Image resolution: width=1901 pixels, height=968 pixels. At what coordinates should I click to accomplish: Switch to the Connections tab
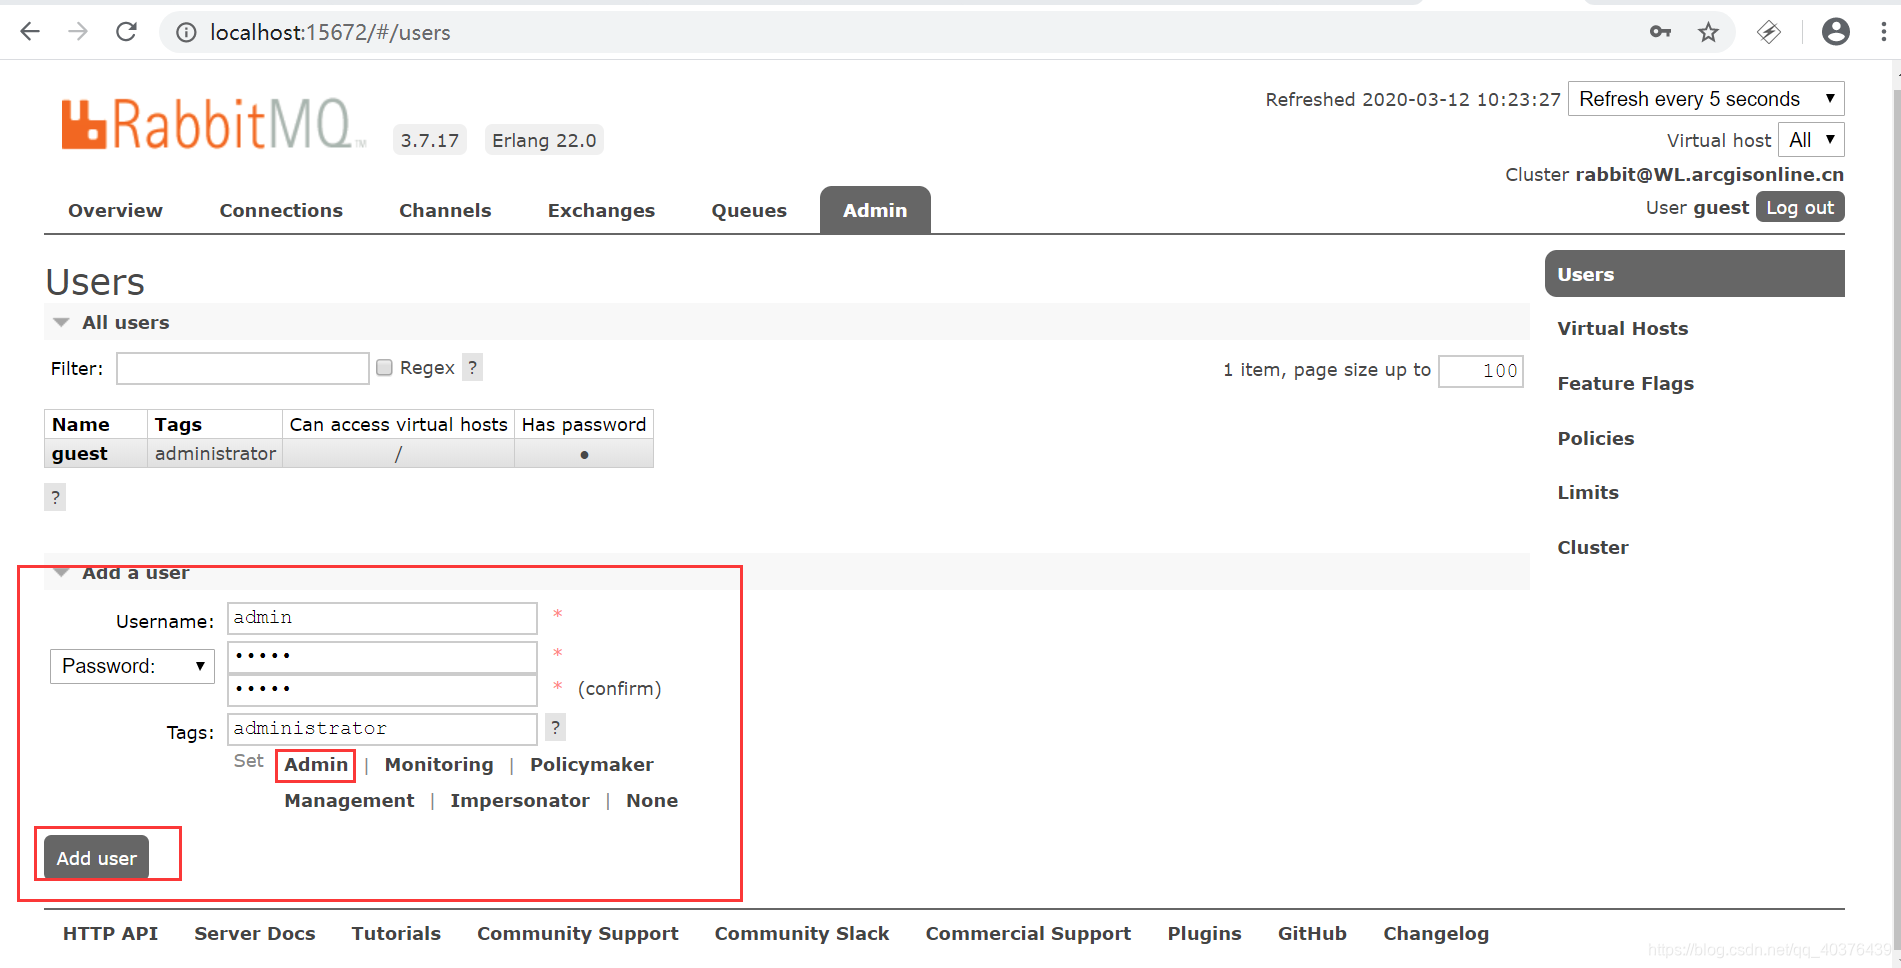pos(281,210)
